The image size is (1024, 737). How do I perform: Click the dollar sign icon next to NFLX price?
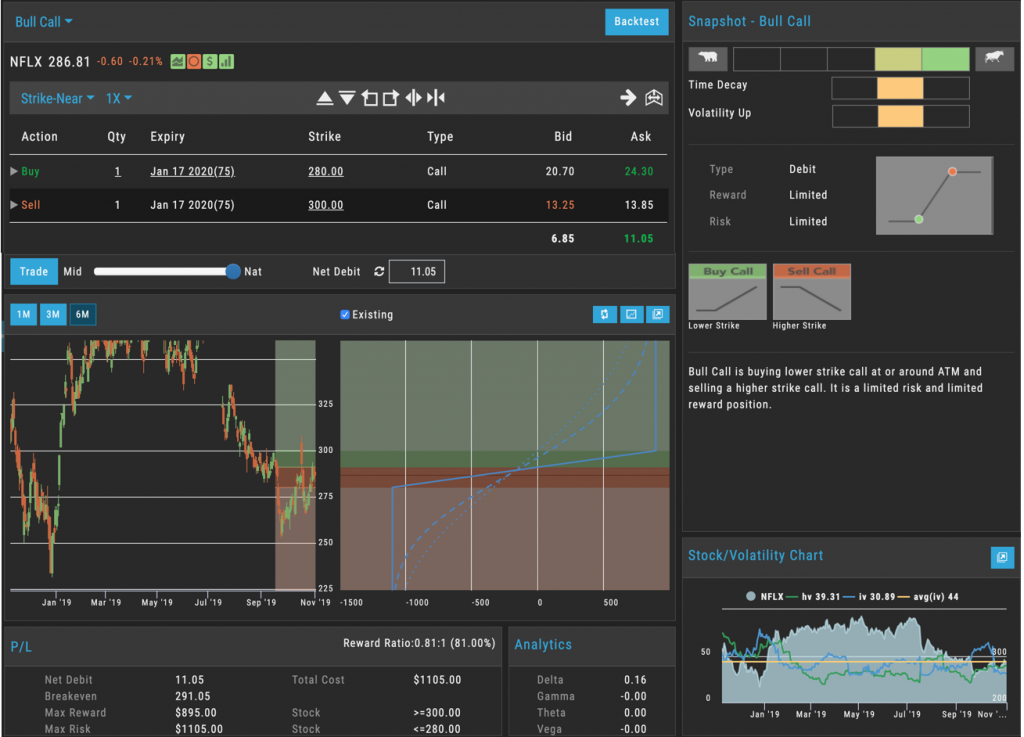click(x=210, y=61)
